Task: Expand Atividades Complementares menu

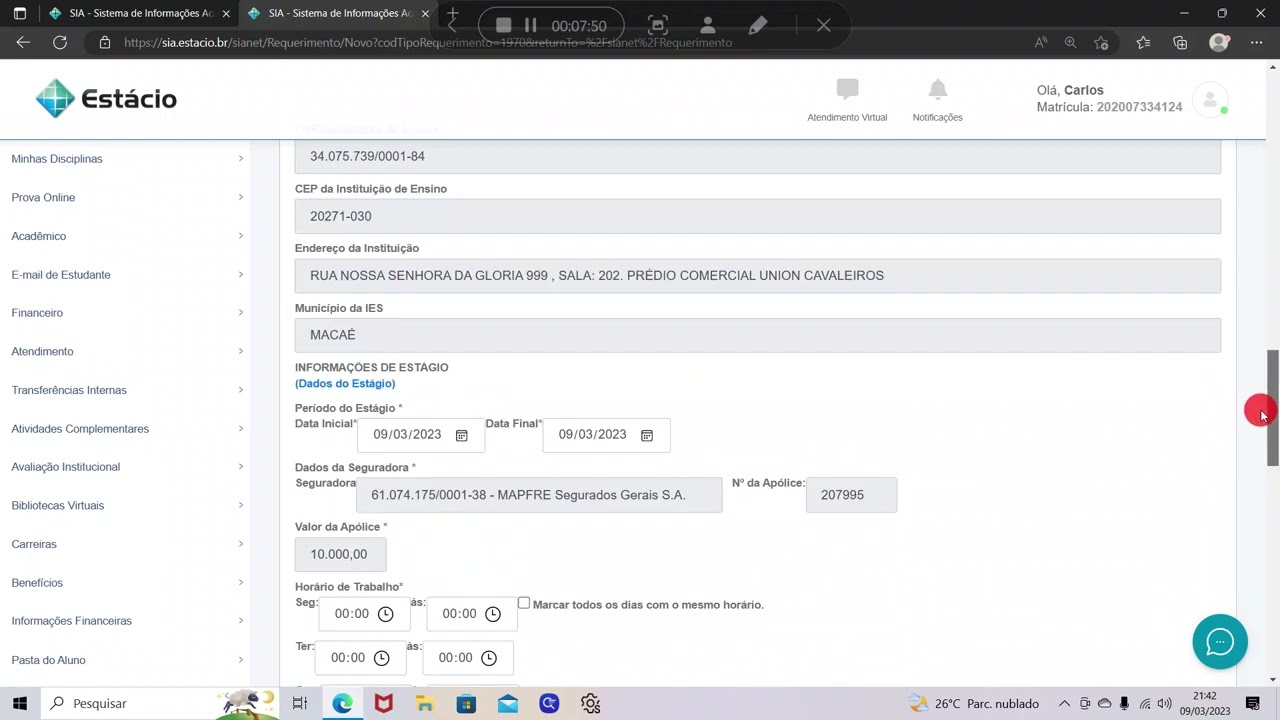Action: pos(127,428)
